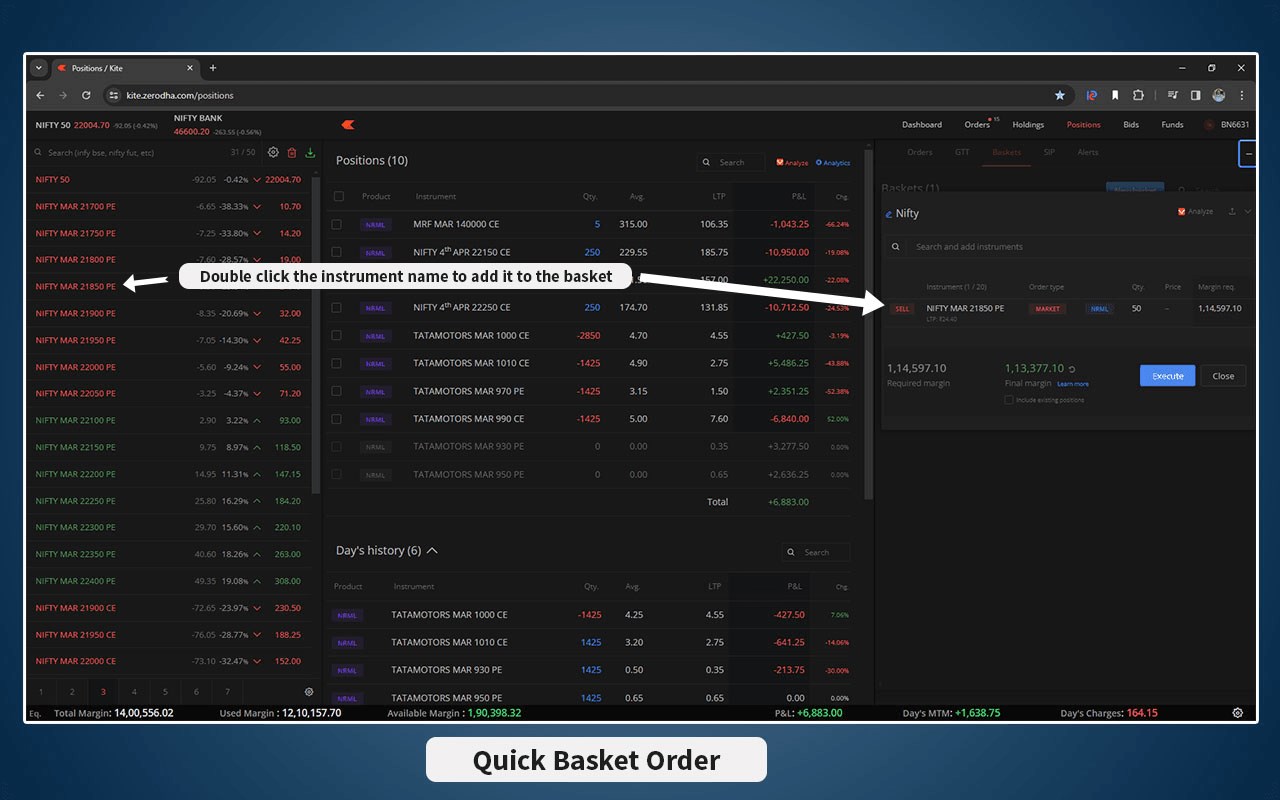Open the Orders menu item
This screenshot has width=1280, height=800.
[x=977, y=125]
